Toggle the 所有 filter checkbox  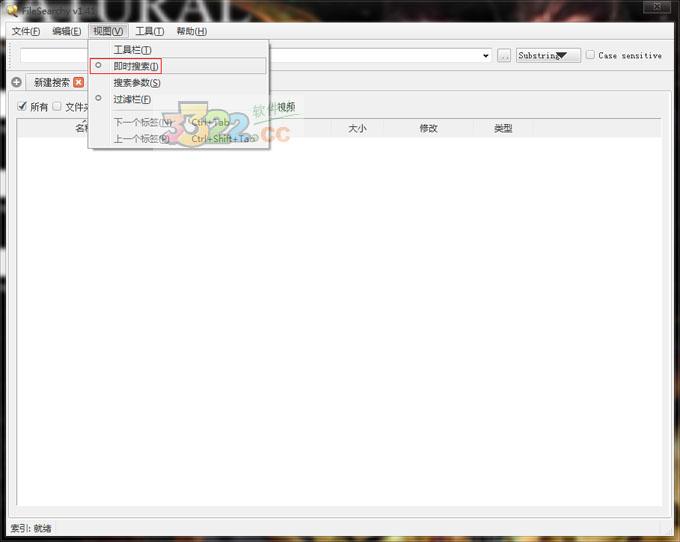click(22, 106)
